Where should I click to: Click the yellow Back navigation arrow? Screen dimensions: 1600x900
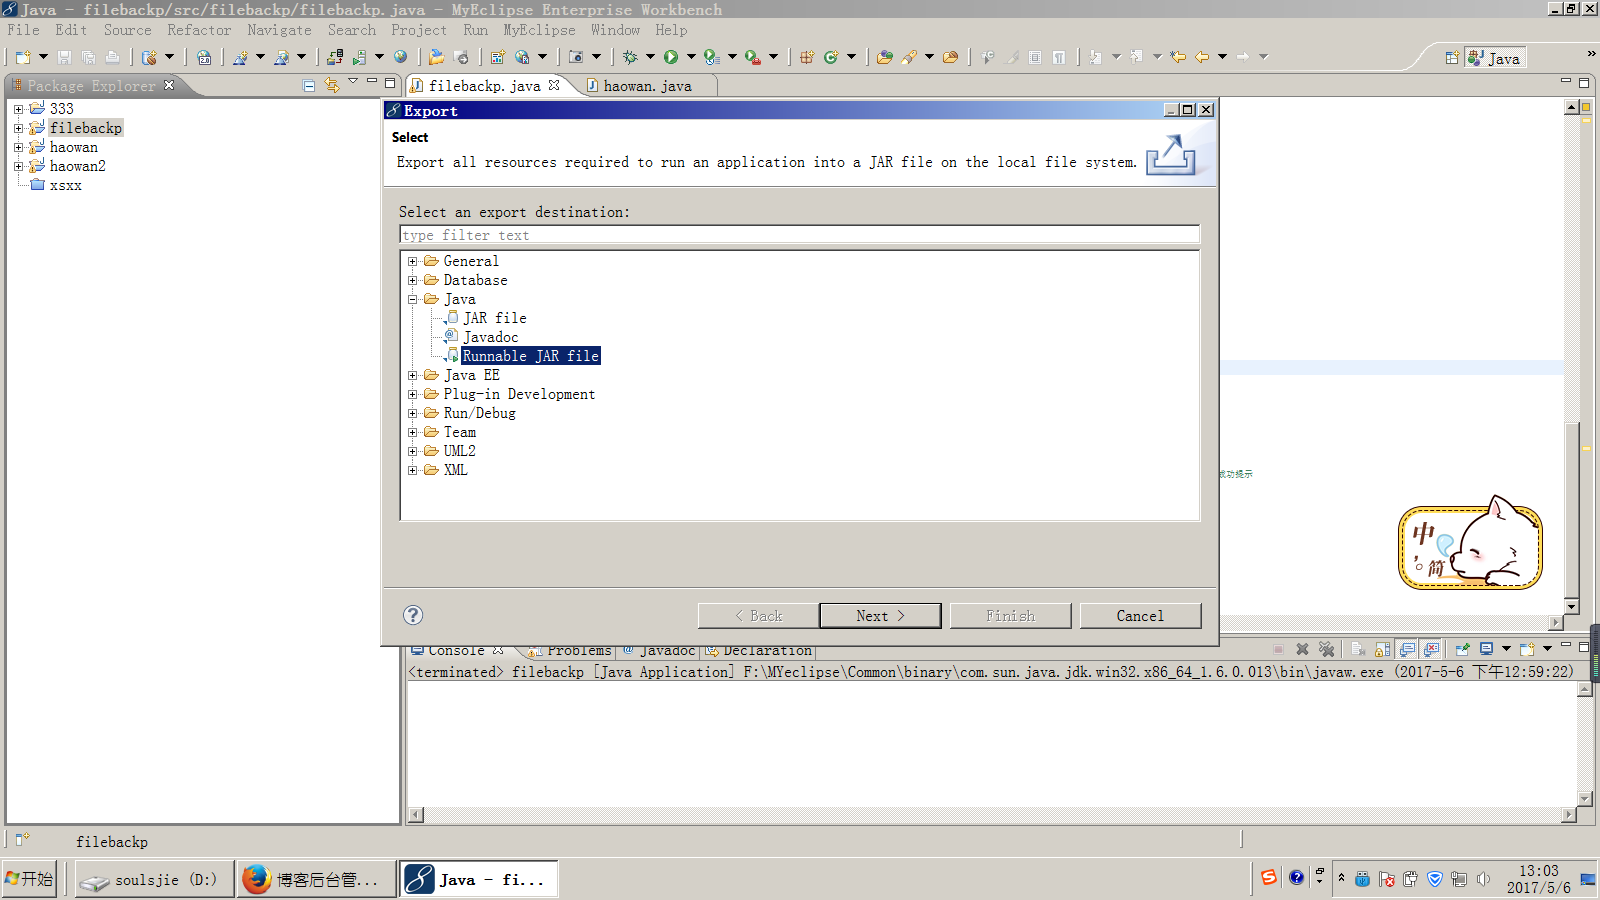pyautogui.click(x=1202, y=57)
